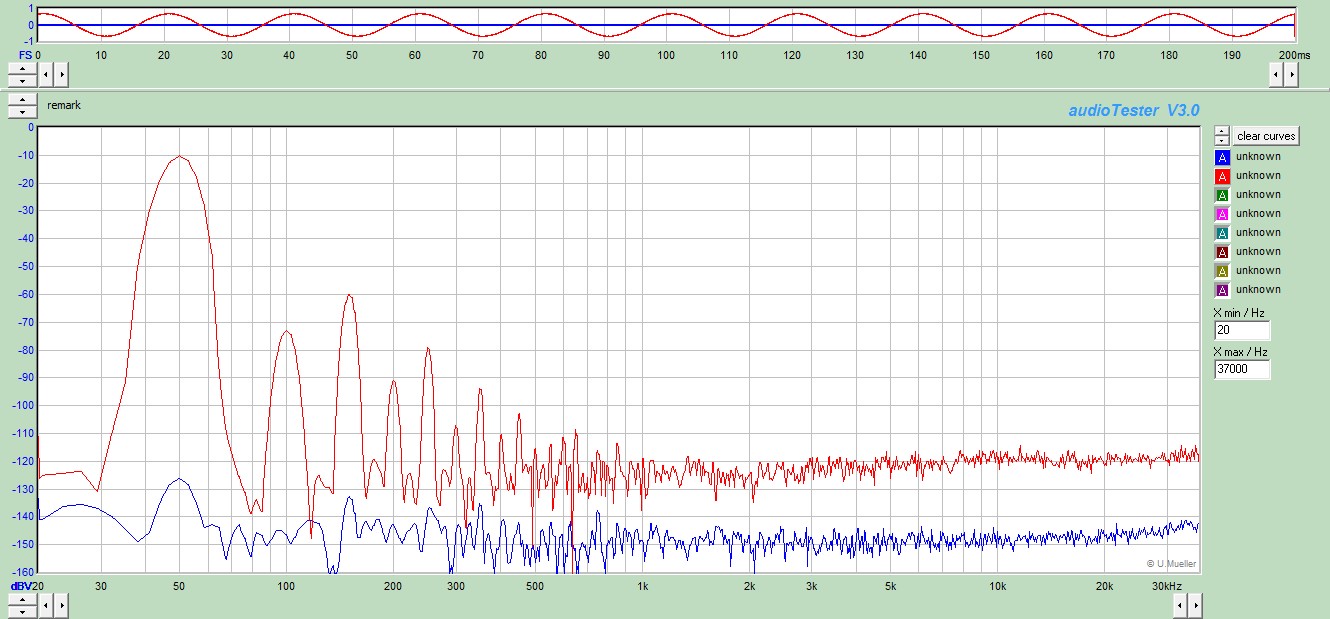Click the left arrow beside oscilloscope FS stepper
The height and width of the screenshot is (619, 1330).
click(x=46, y=74)
